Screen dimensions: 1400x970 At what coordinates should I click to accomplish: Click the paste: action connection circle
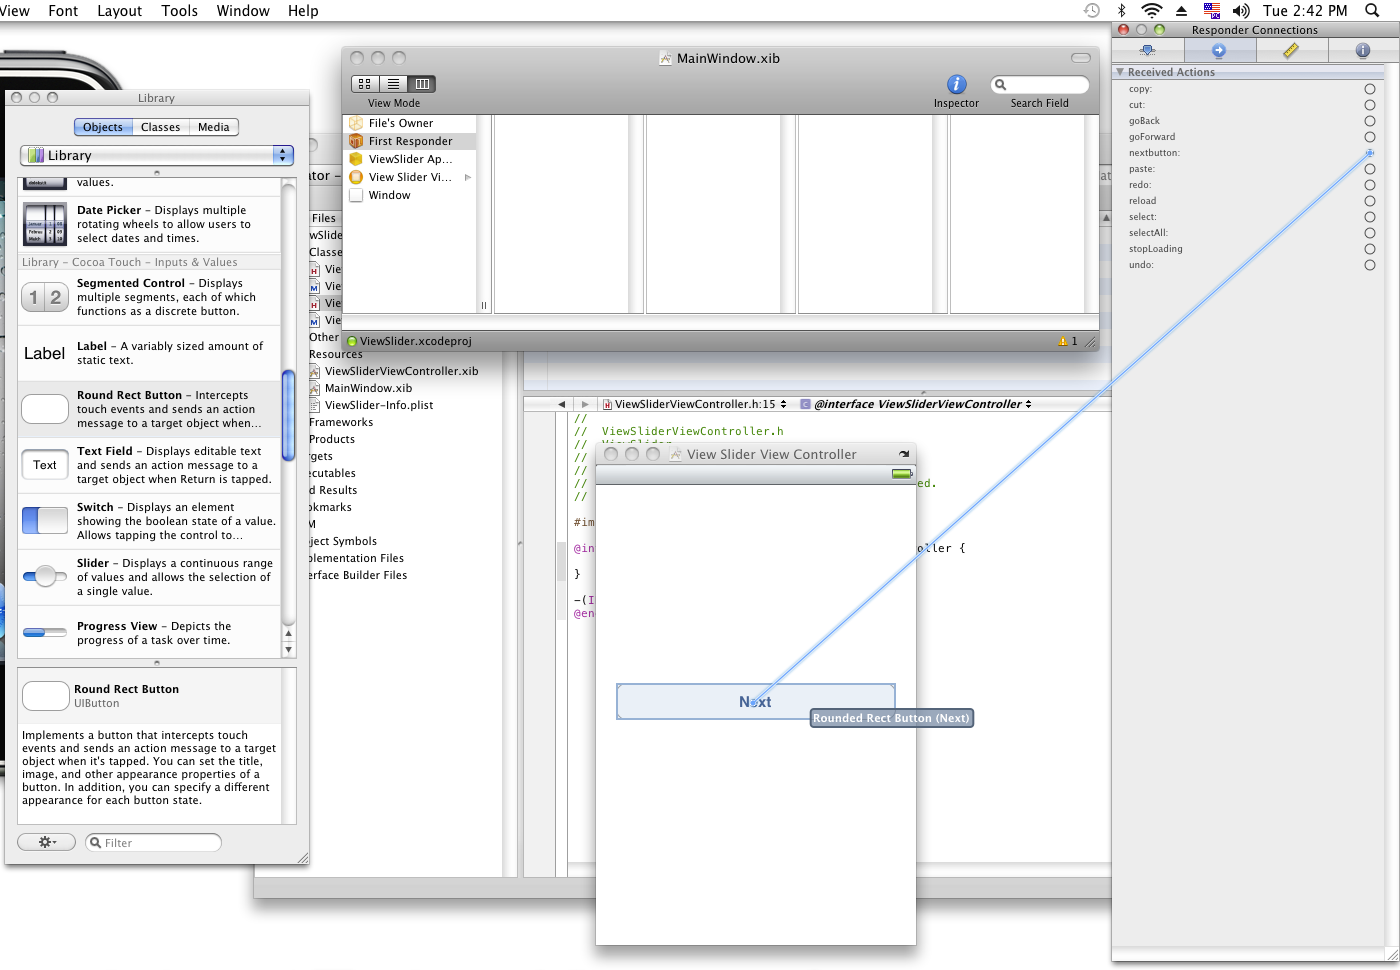(x=1370, y=169)
